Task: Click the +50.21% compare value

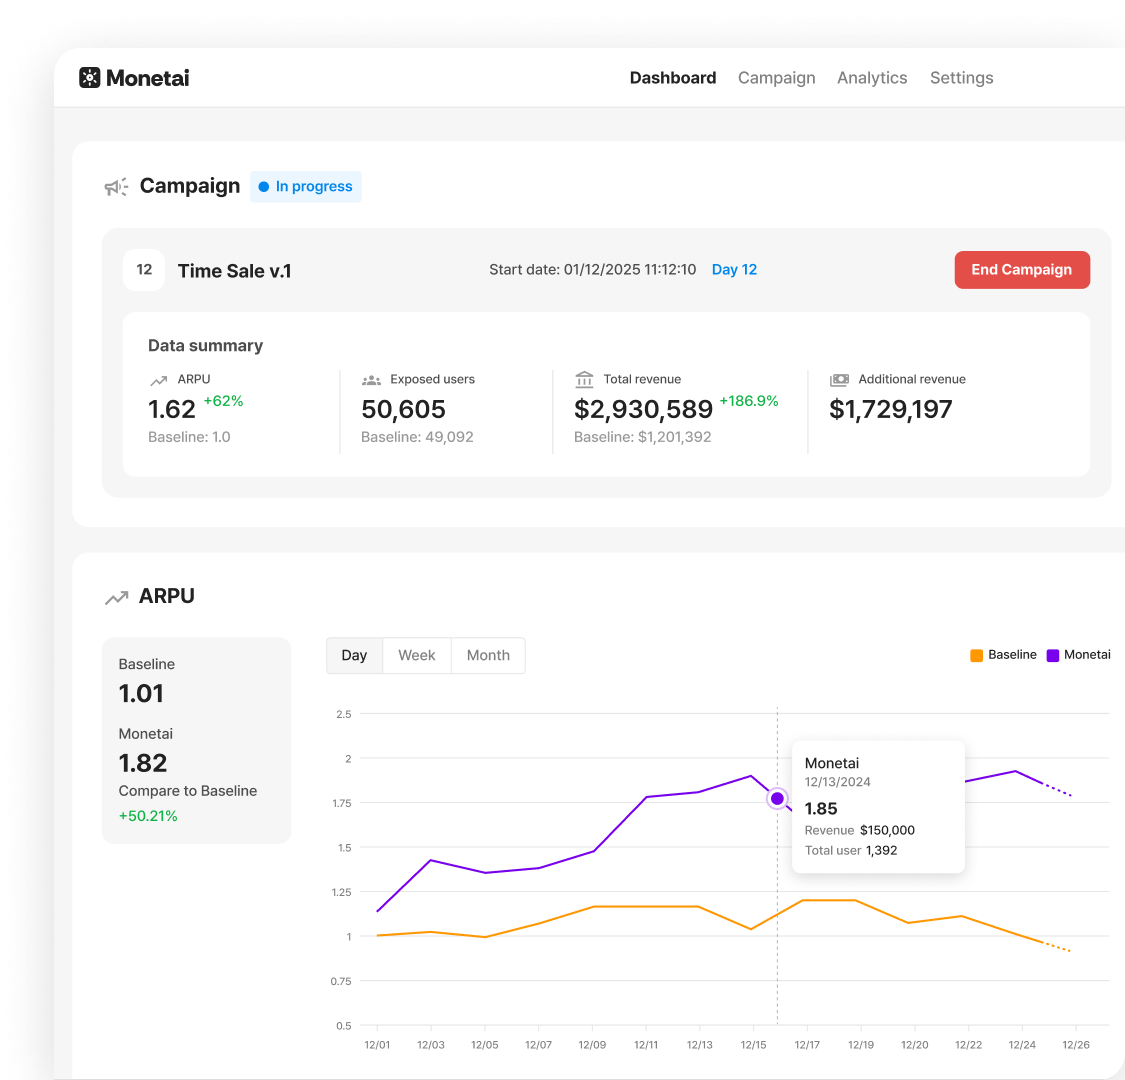Action: (x=148, y=816)
